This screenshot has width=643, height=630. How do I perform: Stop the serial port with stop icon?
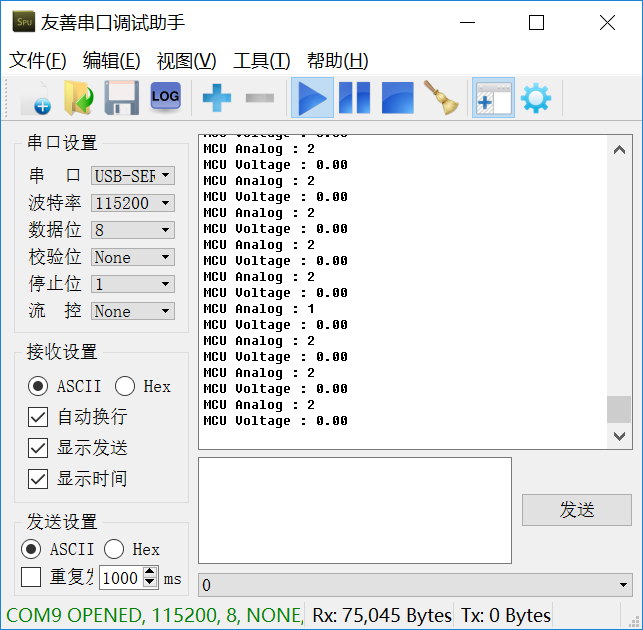[x=398, y=98]
